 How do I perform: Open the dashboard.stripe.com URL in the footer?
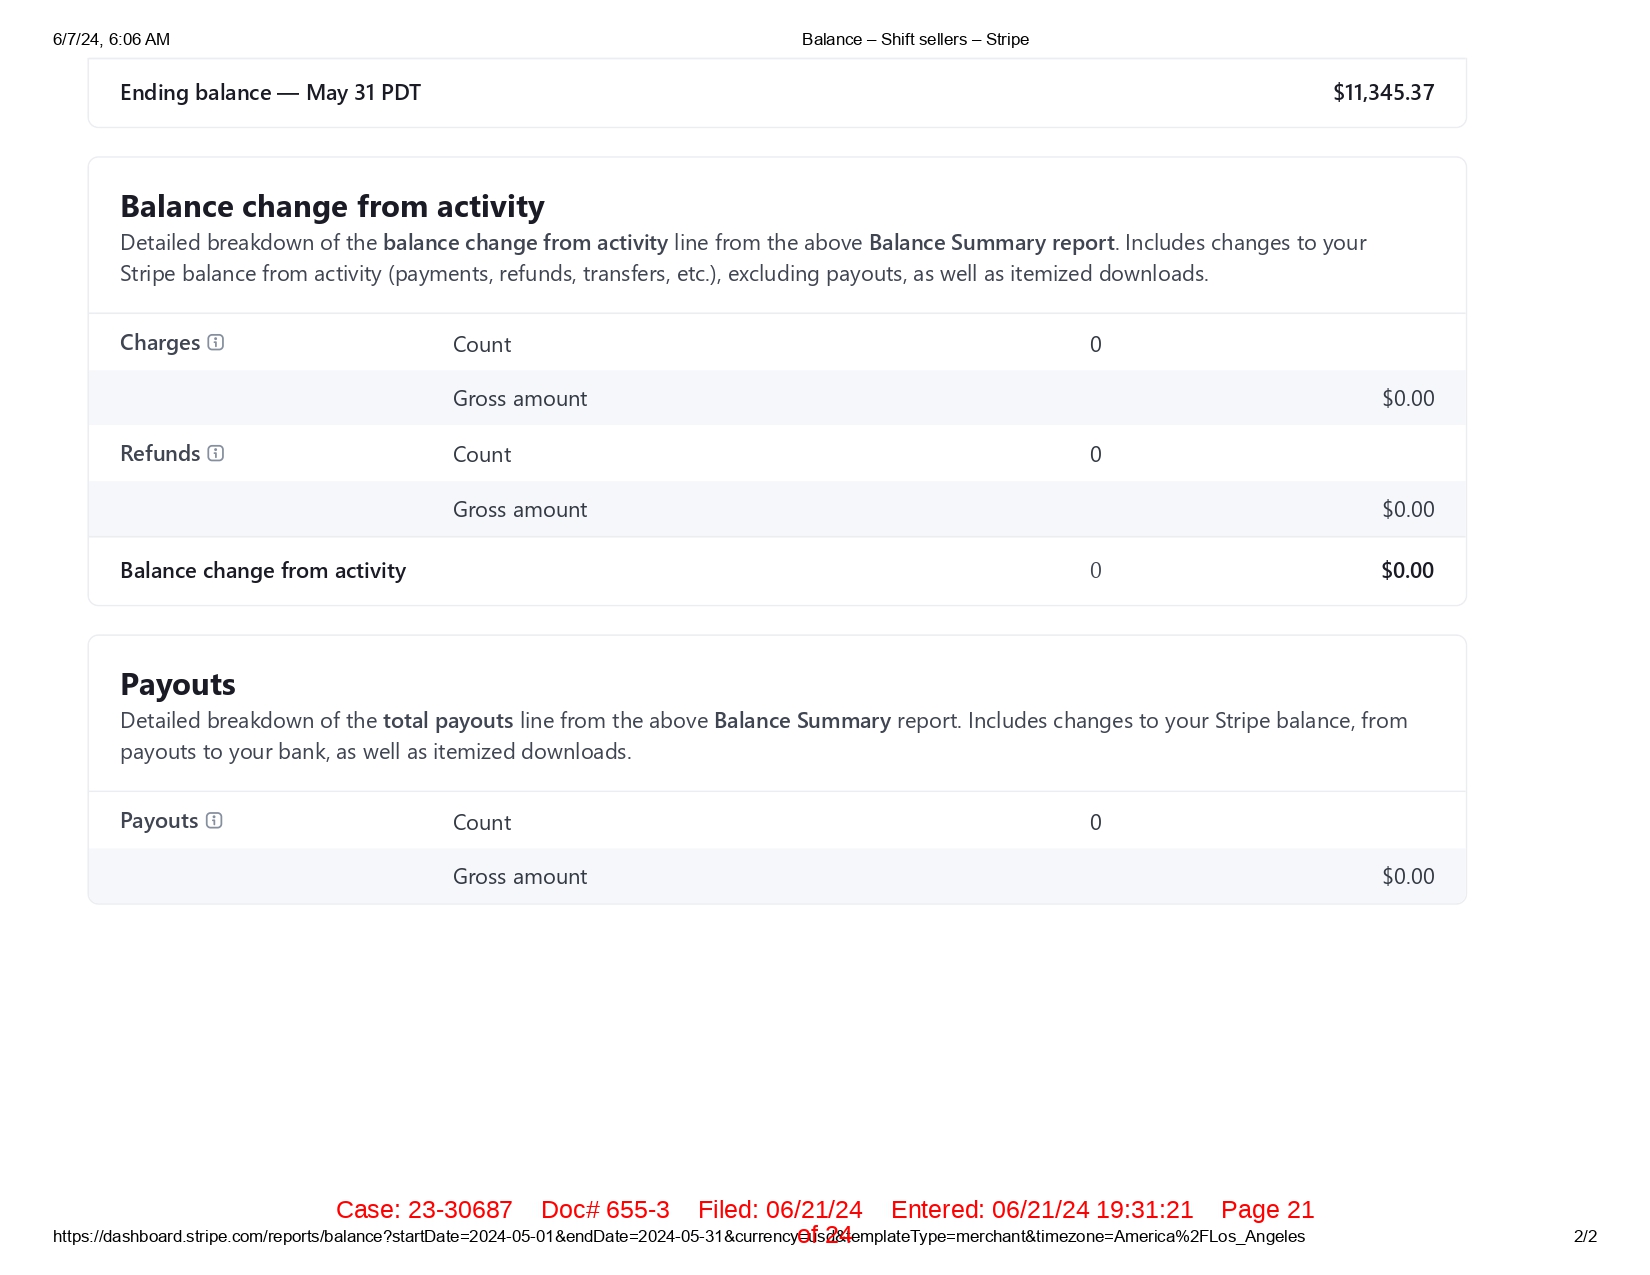(x=678, y=1237)
